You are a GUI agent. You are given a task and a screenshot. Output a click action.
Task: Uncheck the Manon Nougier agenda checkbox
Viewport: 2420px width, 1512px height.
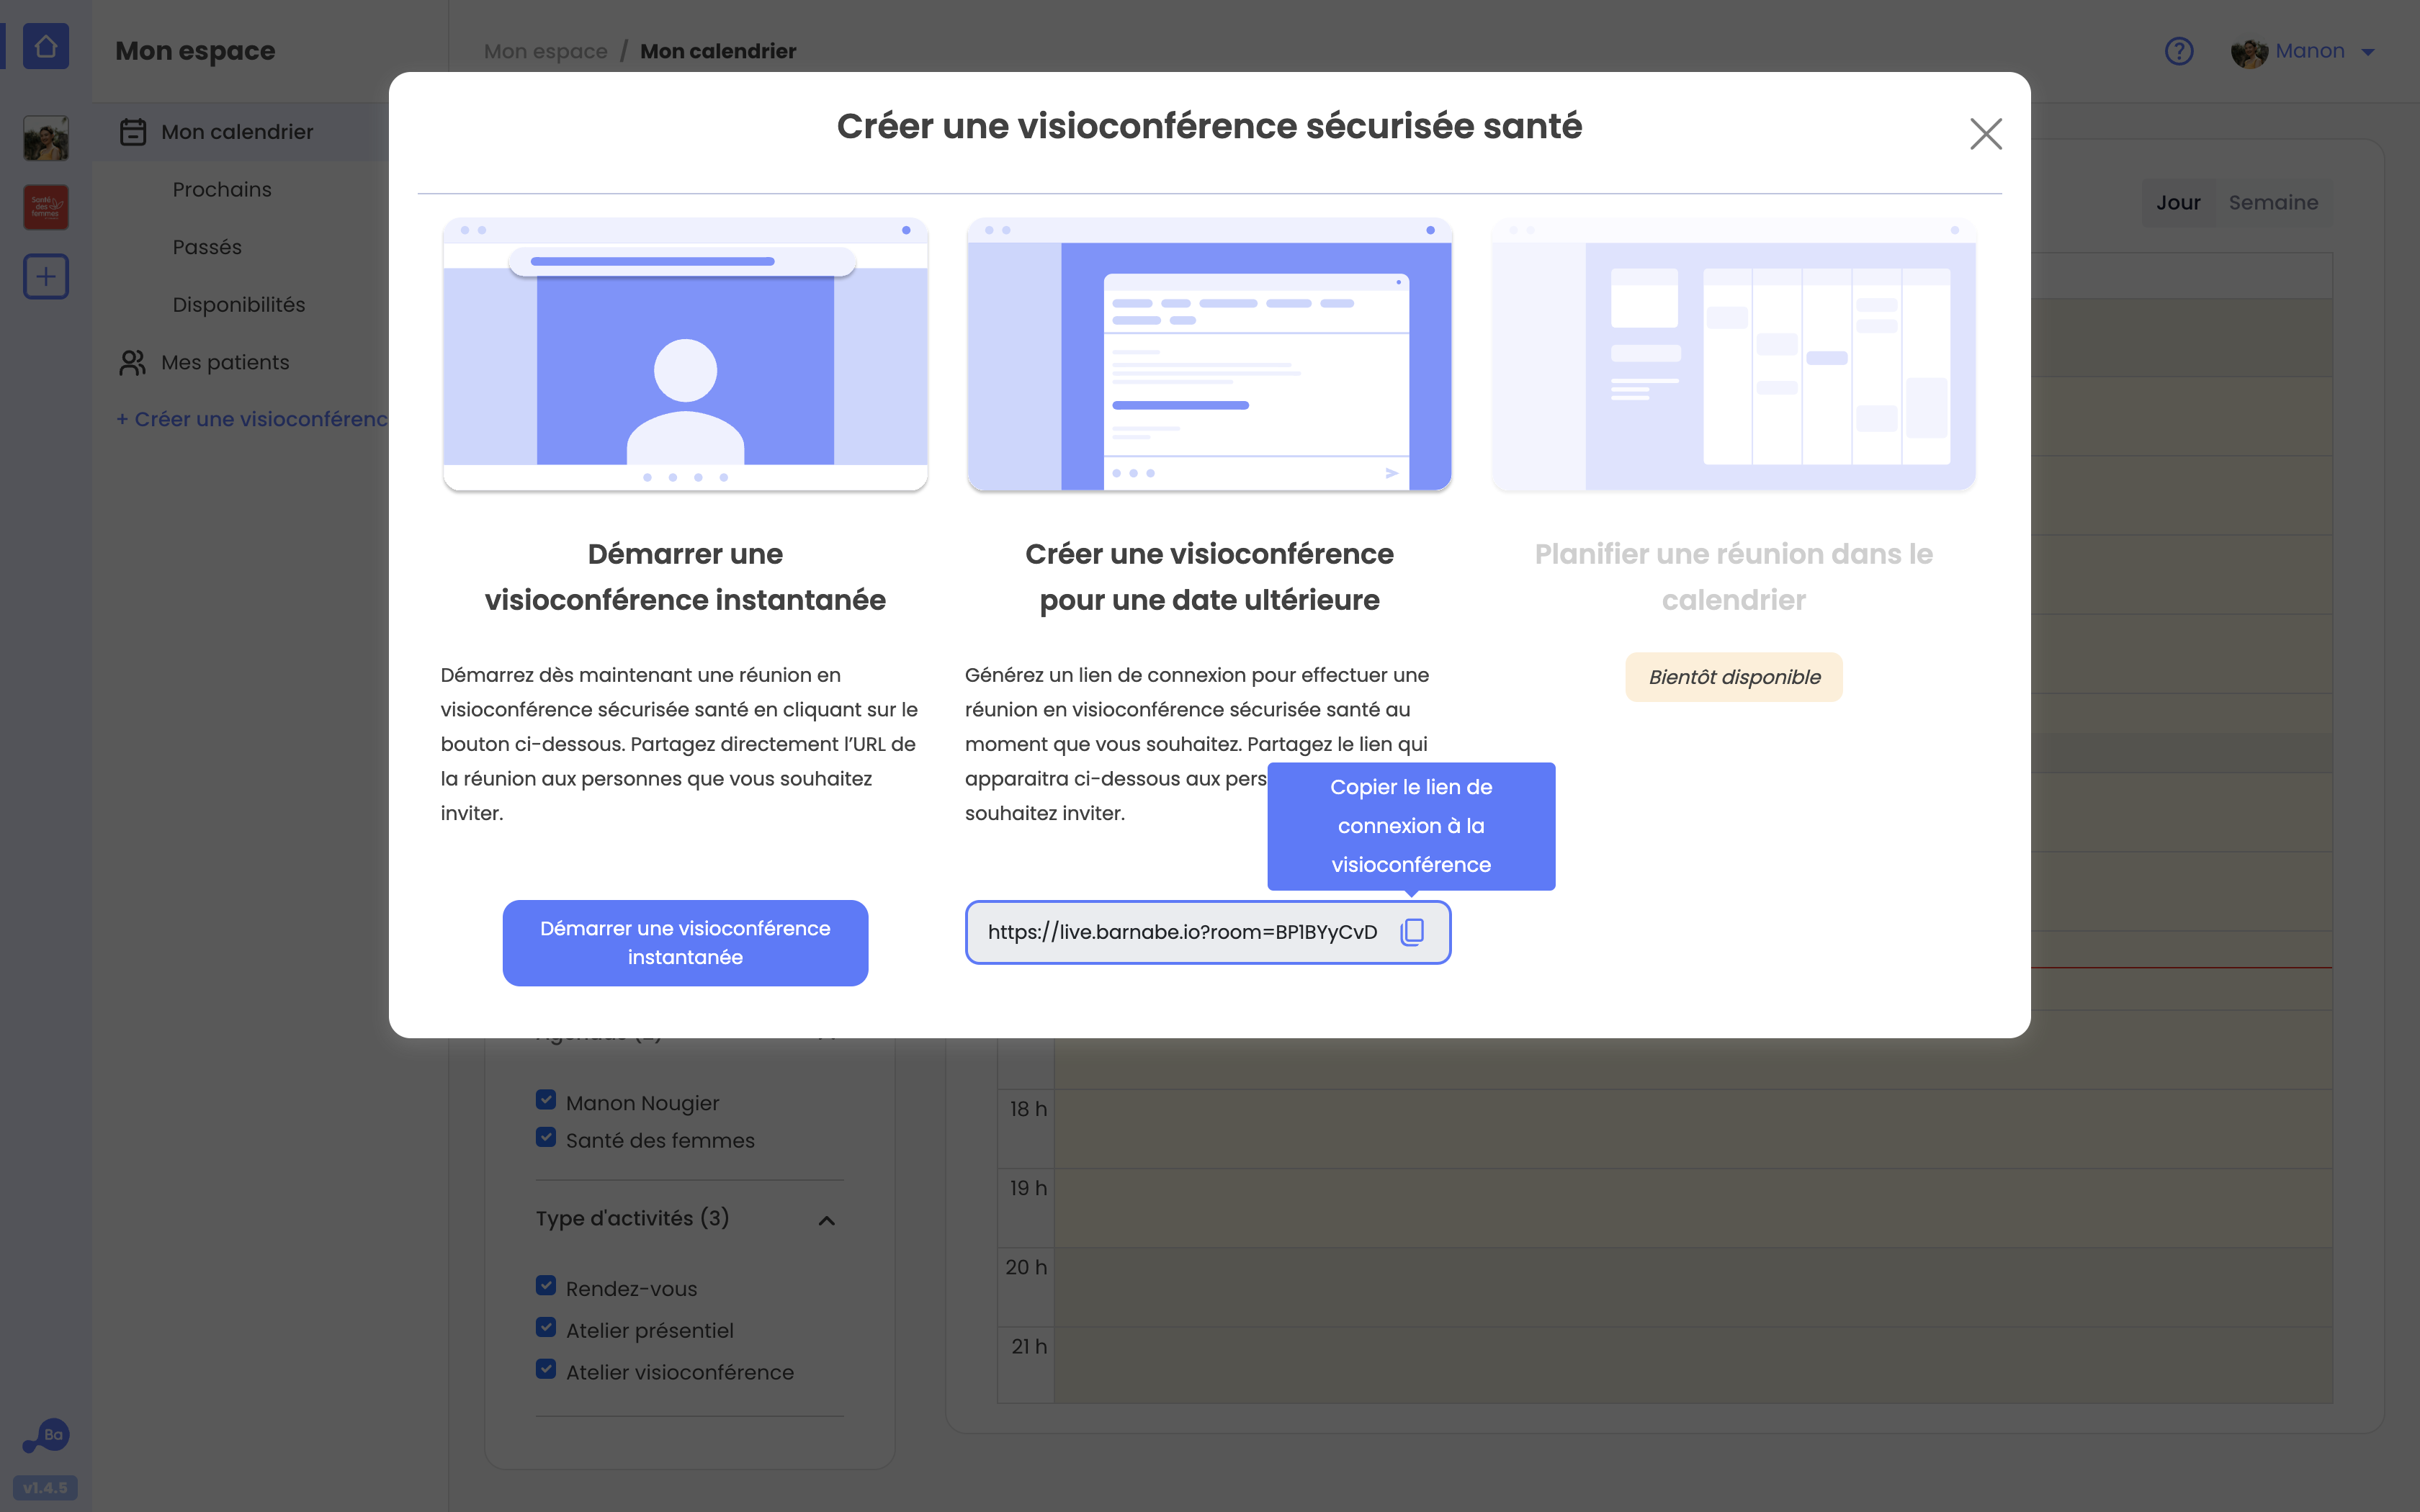546,1100
